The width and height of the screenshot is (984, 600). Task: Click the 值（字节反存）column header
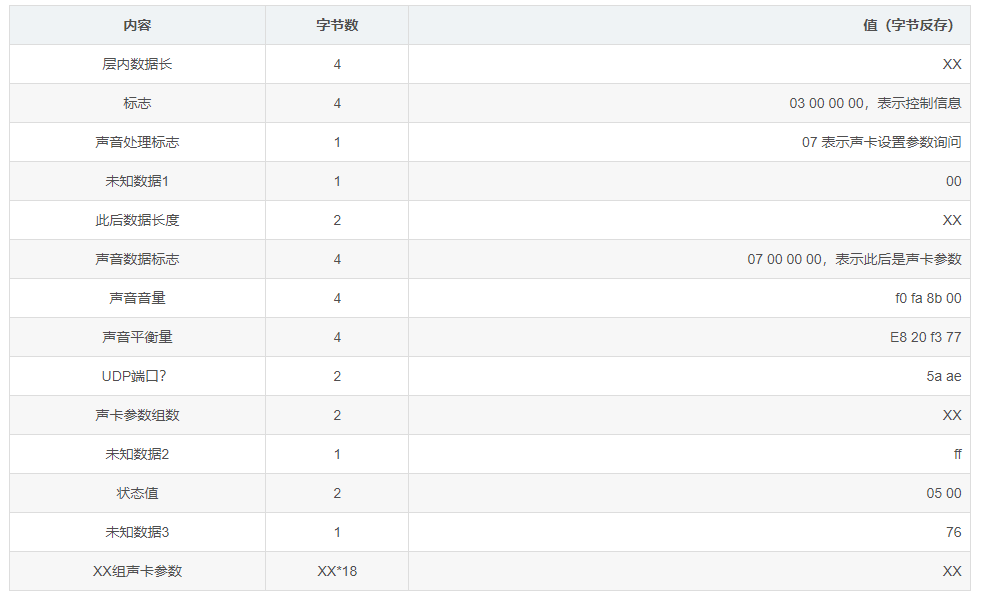[x=908, y=25]
